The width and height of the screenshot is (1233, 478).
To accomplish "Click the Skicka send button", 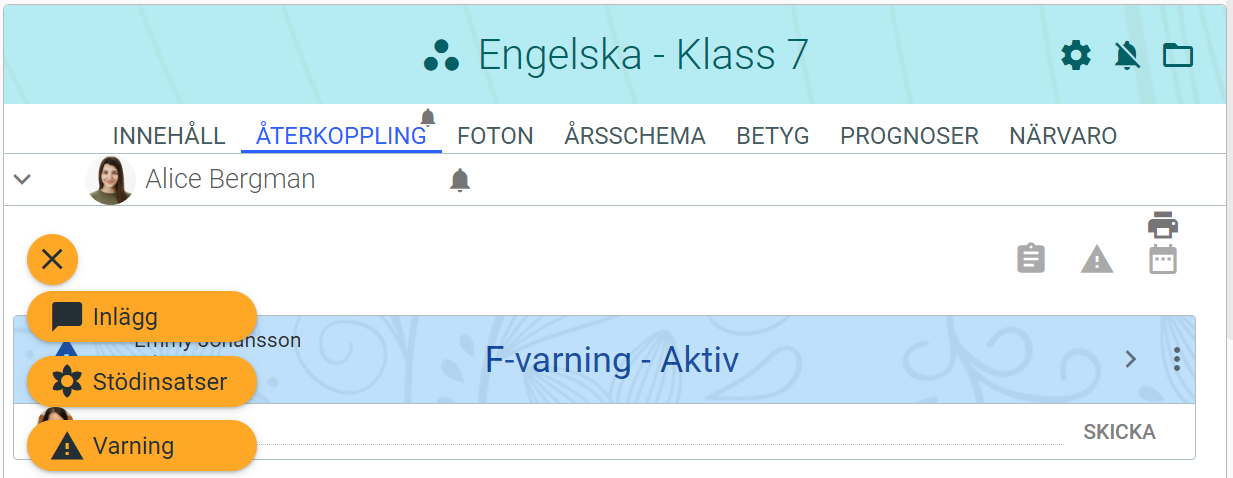I will pyautogui.click(x=1119, y=432).
